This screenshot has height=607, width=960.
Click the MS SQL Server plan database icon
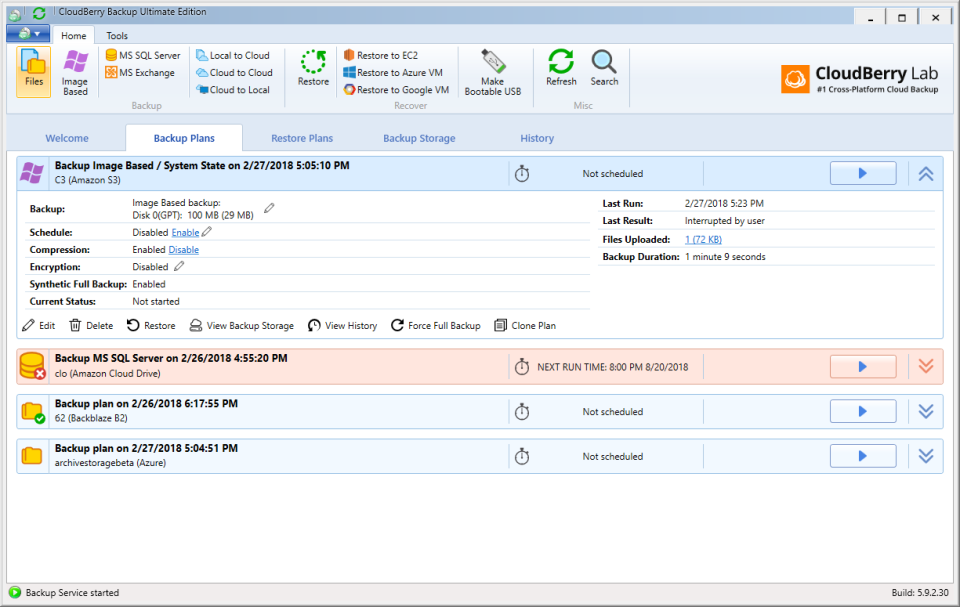32,366
